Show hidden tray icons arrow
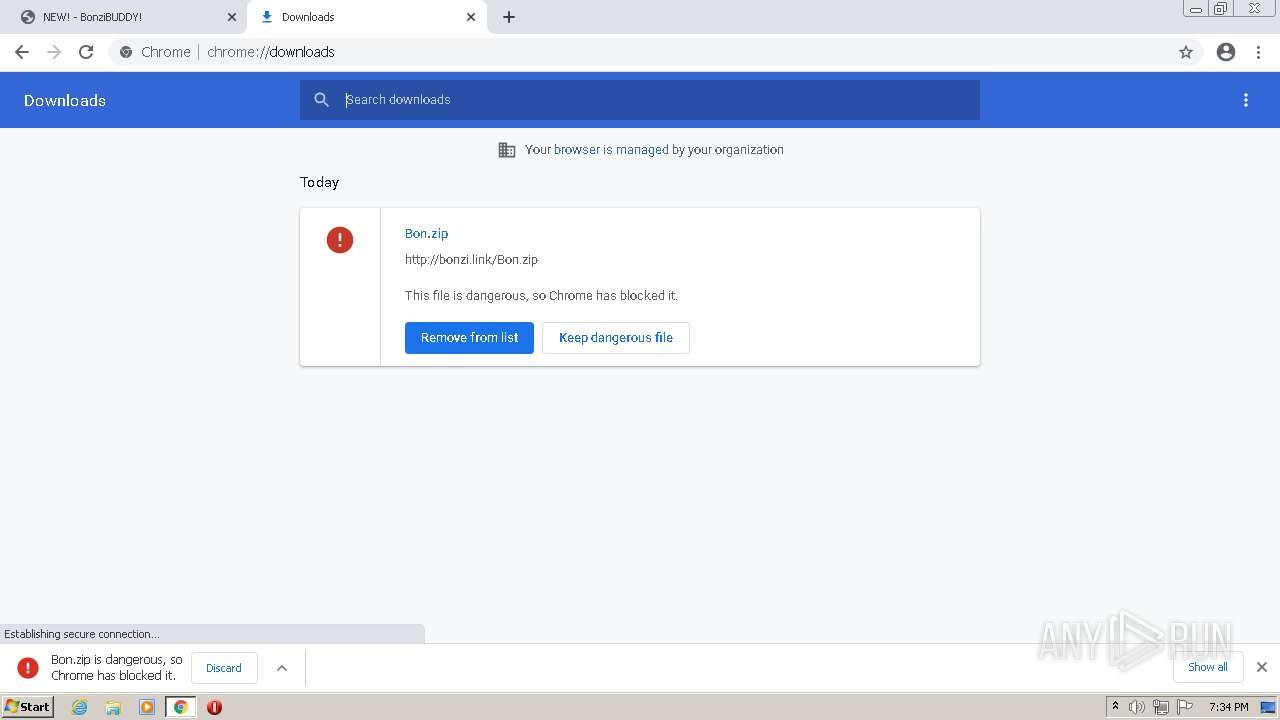The width and height of the screenshot is (1280, 720). tap(1115, 706)
